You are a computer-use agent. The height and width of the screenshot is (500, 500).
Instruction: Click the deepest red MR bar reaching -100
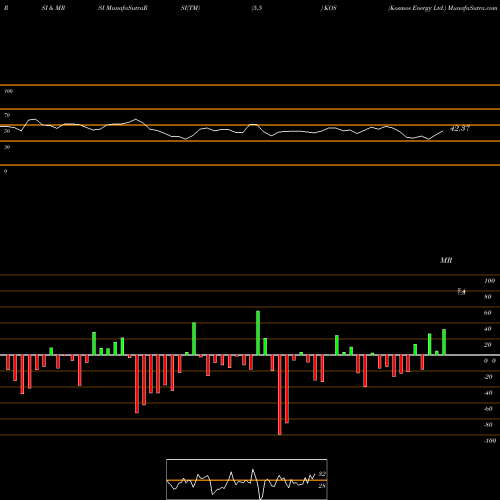click(x=280, y=395)
